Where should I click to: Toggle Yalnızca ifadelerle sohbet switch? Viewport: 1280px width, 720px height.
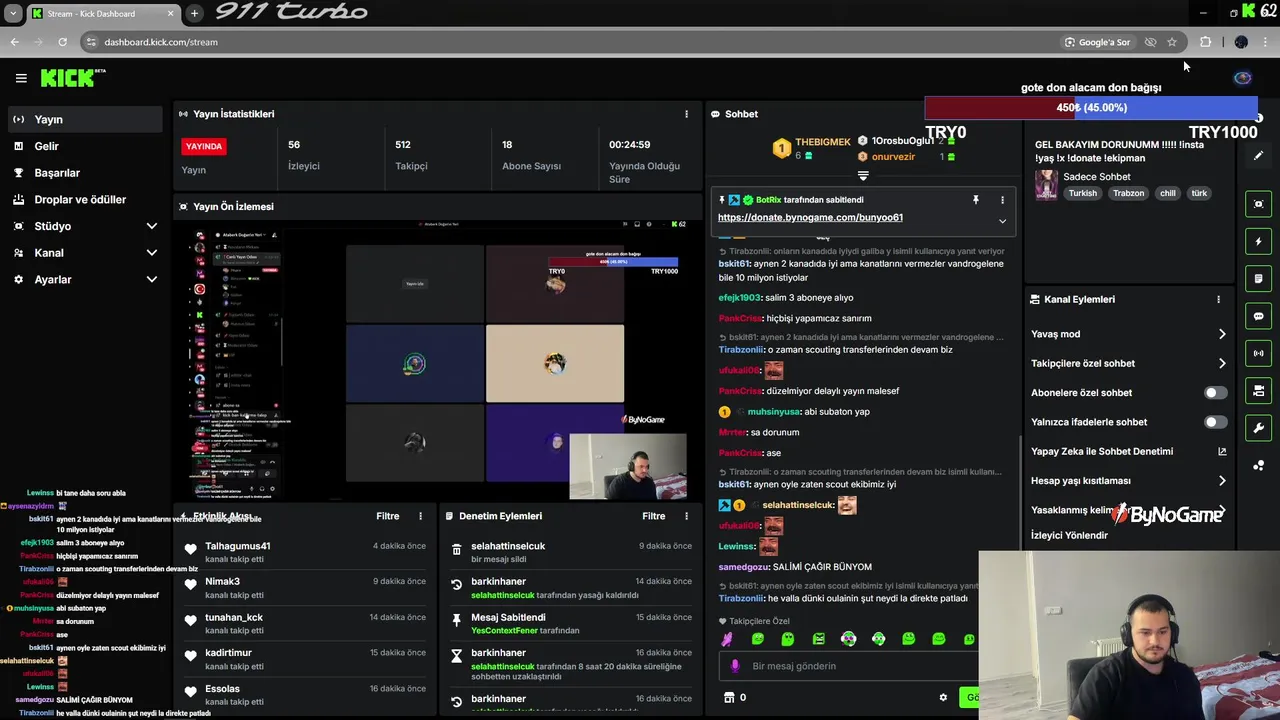coord(1215,422)
